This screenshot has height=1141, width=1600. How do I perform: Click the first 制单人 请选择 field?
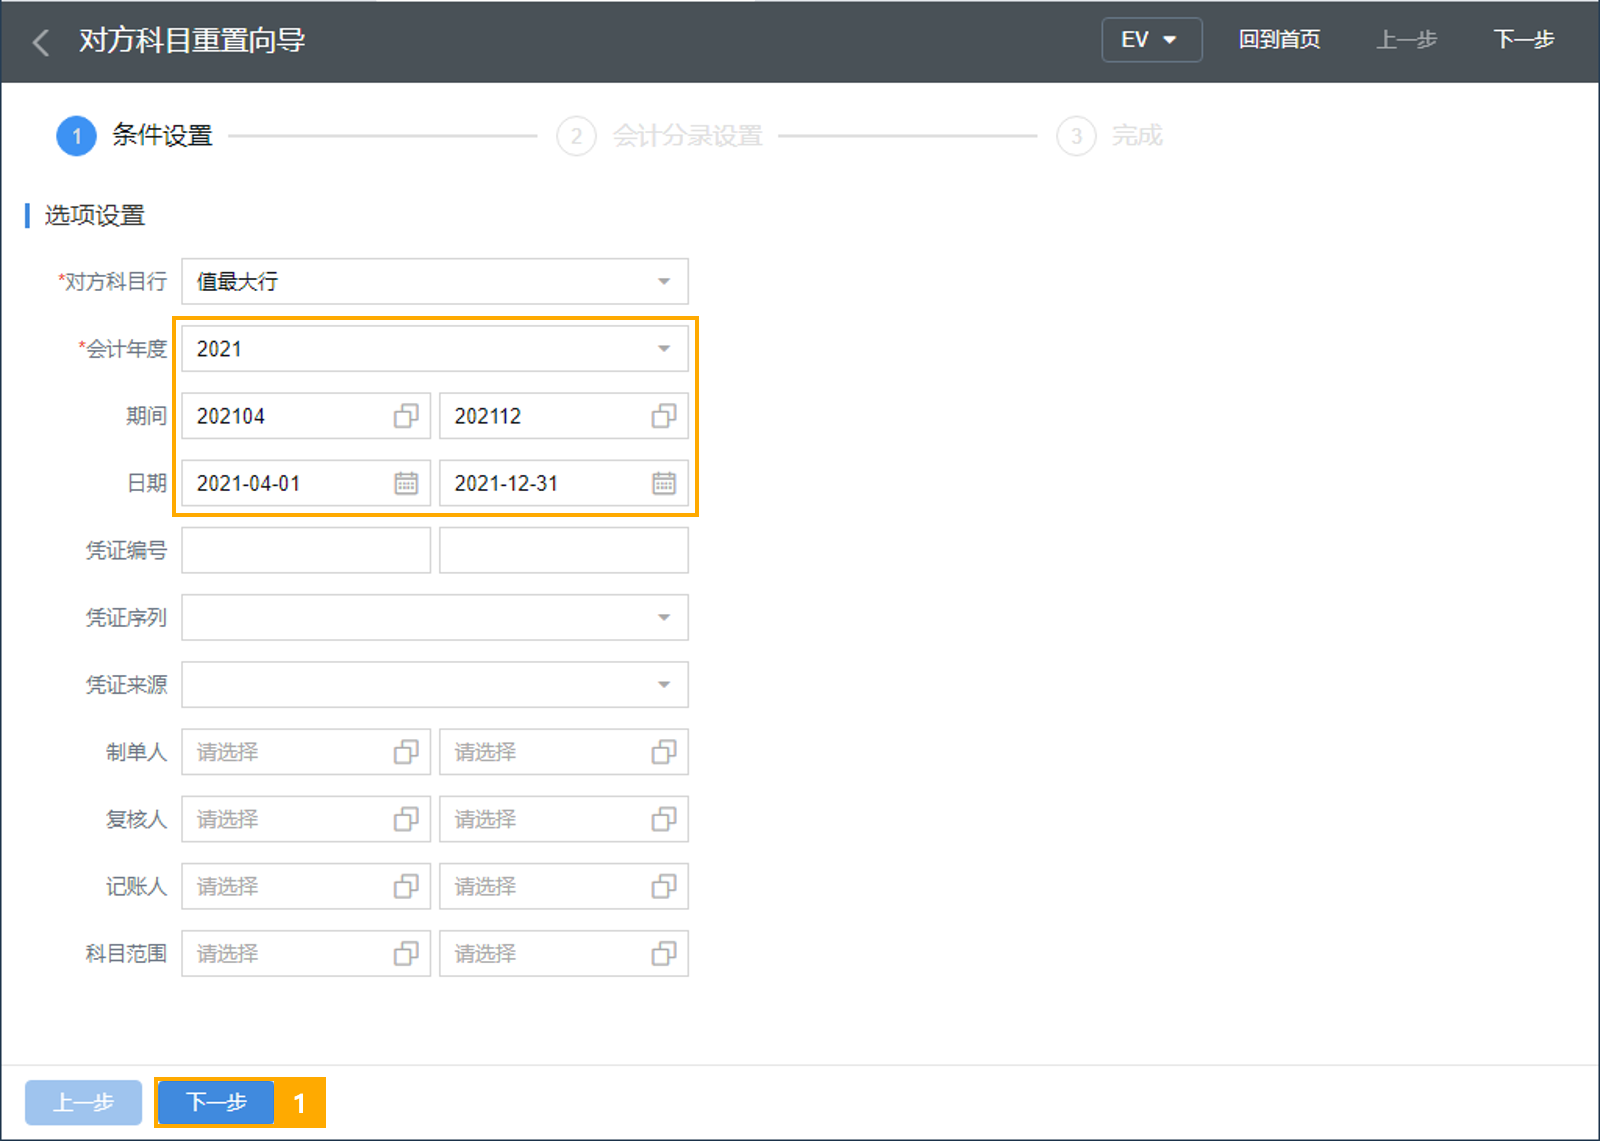click(x=306, y=752)
